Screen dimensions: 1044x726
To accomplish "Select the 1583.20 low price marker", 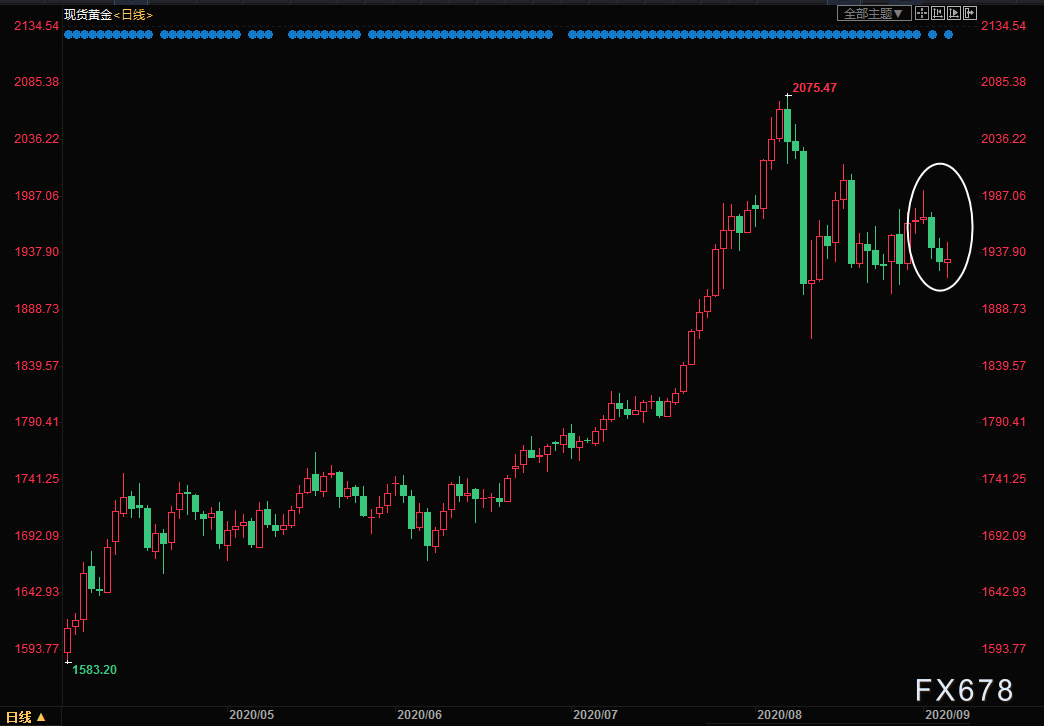I will pyautogui.click(x=94, y=669).
